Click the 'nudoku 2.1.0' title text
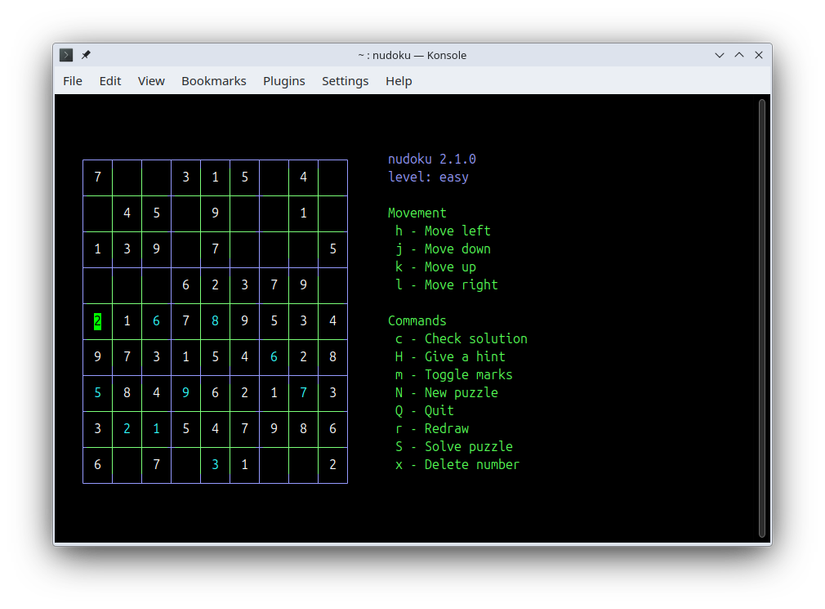Screen dimensions: 825x609 [430, 158]
